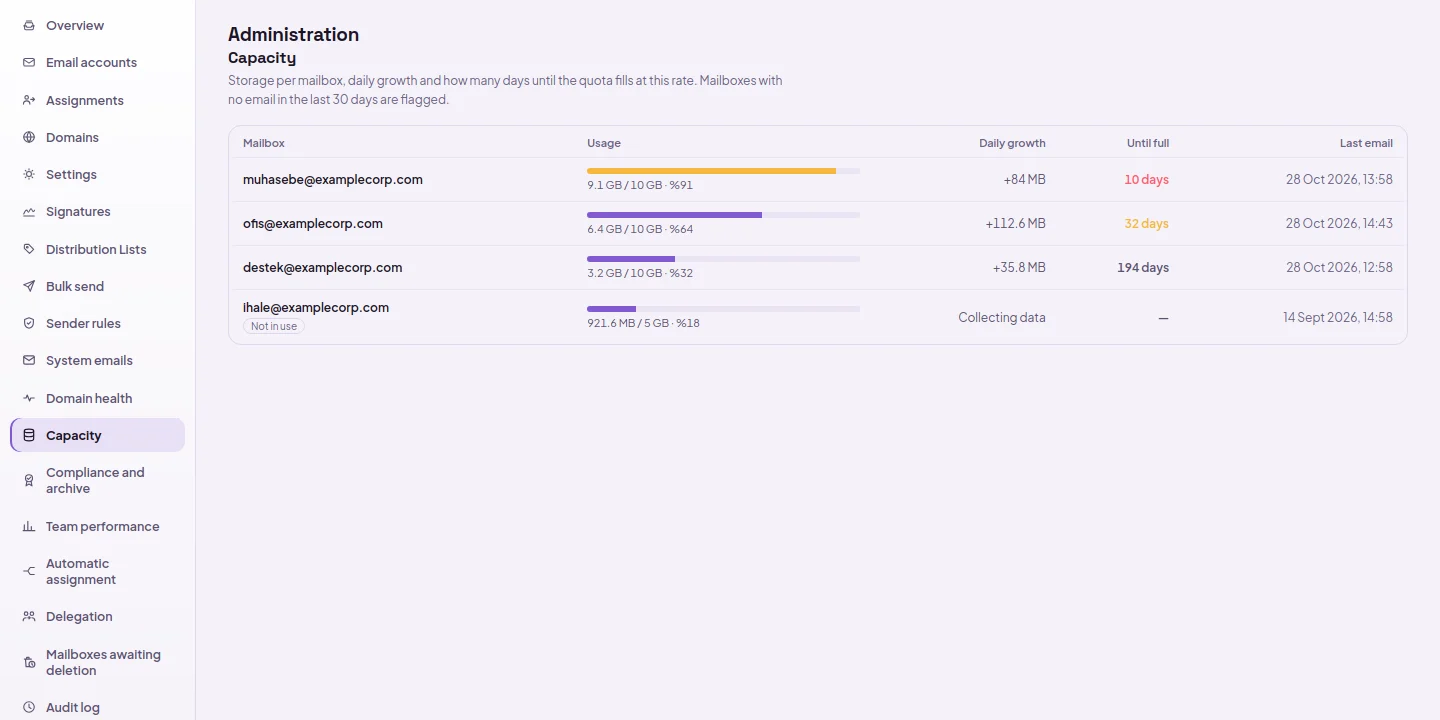Open the Audit log sidebar entry

[98, 707]
